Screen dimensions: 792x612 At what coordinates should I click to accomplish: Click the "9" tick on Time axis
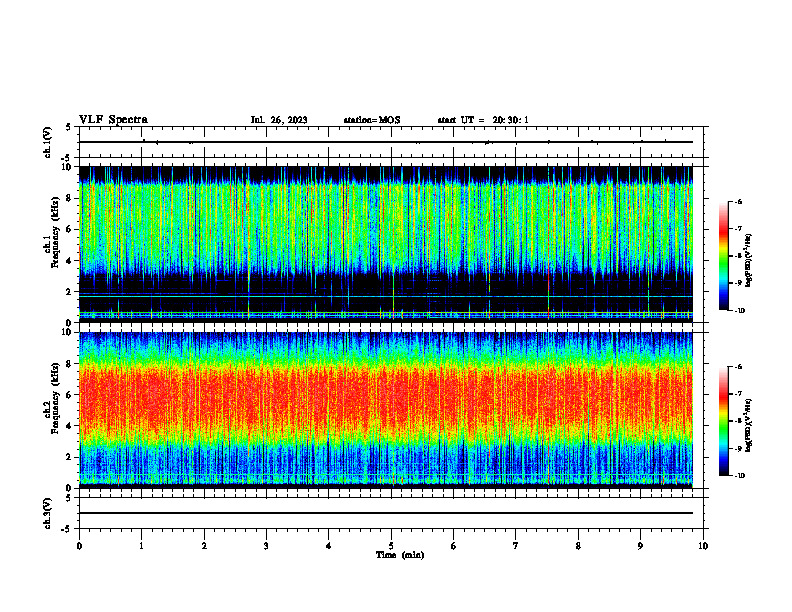coord(640,546)
